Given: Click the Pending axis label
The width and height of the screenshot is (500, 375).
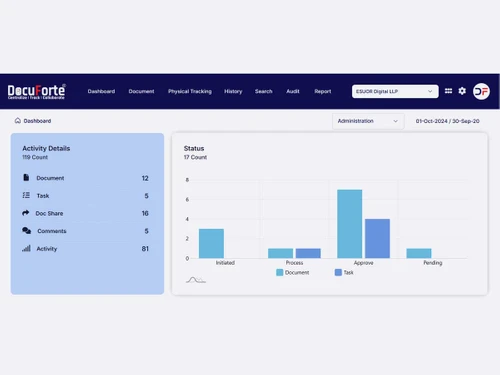Looking at the screenshot, I should [x=433, y=263].
